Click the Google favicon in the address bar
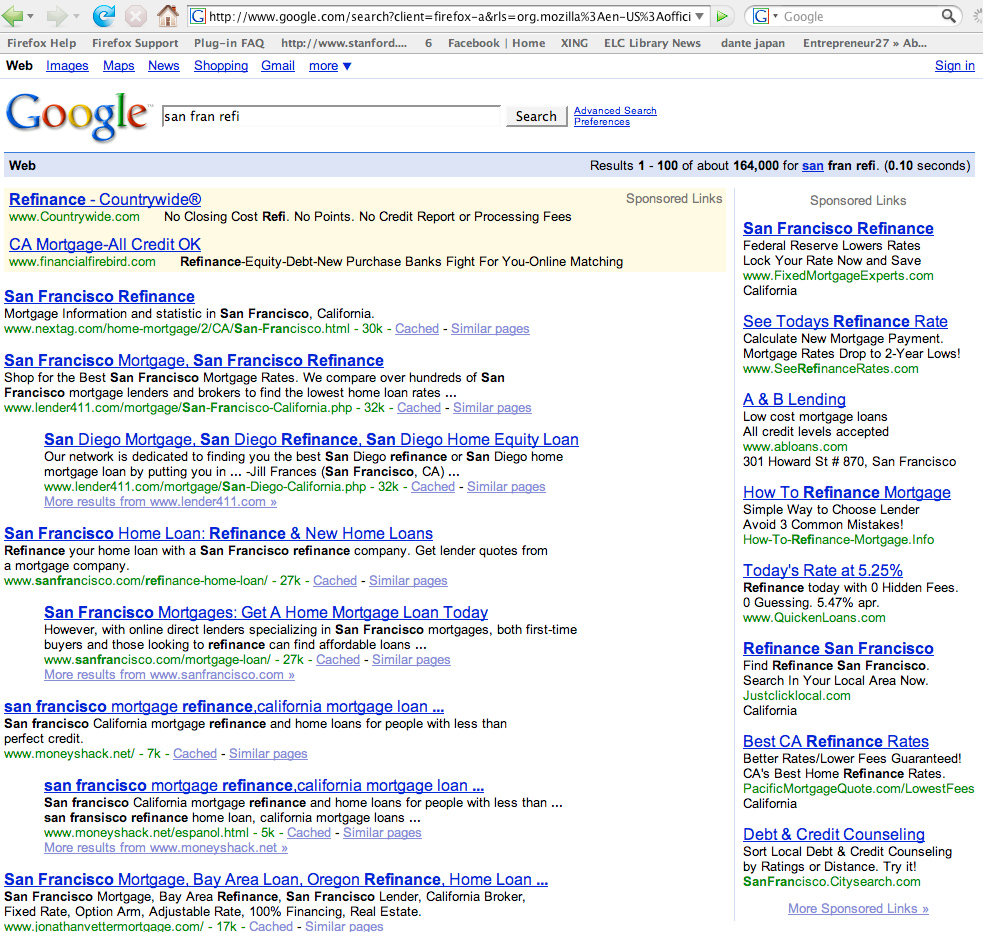This screenshot has width=983, height=932. pos(197,16)
